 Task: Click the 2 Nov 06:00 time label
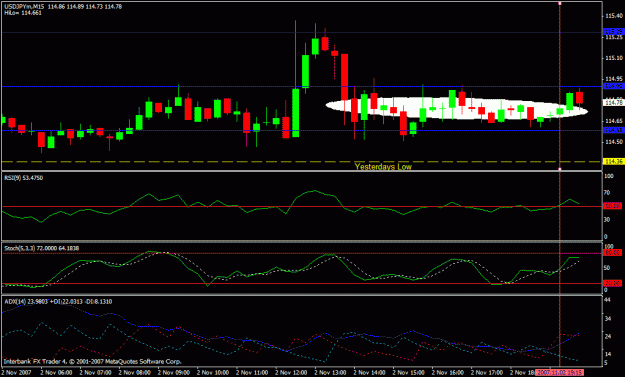click(x=56, y=373)
